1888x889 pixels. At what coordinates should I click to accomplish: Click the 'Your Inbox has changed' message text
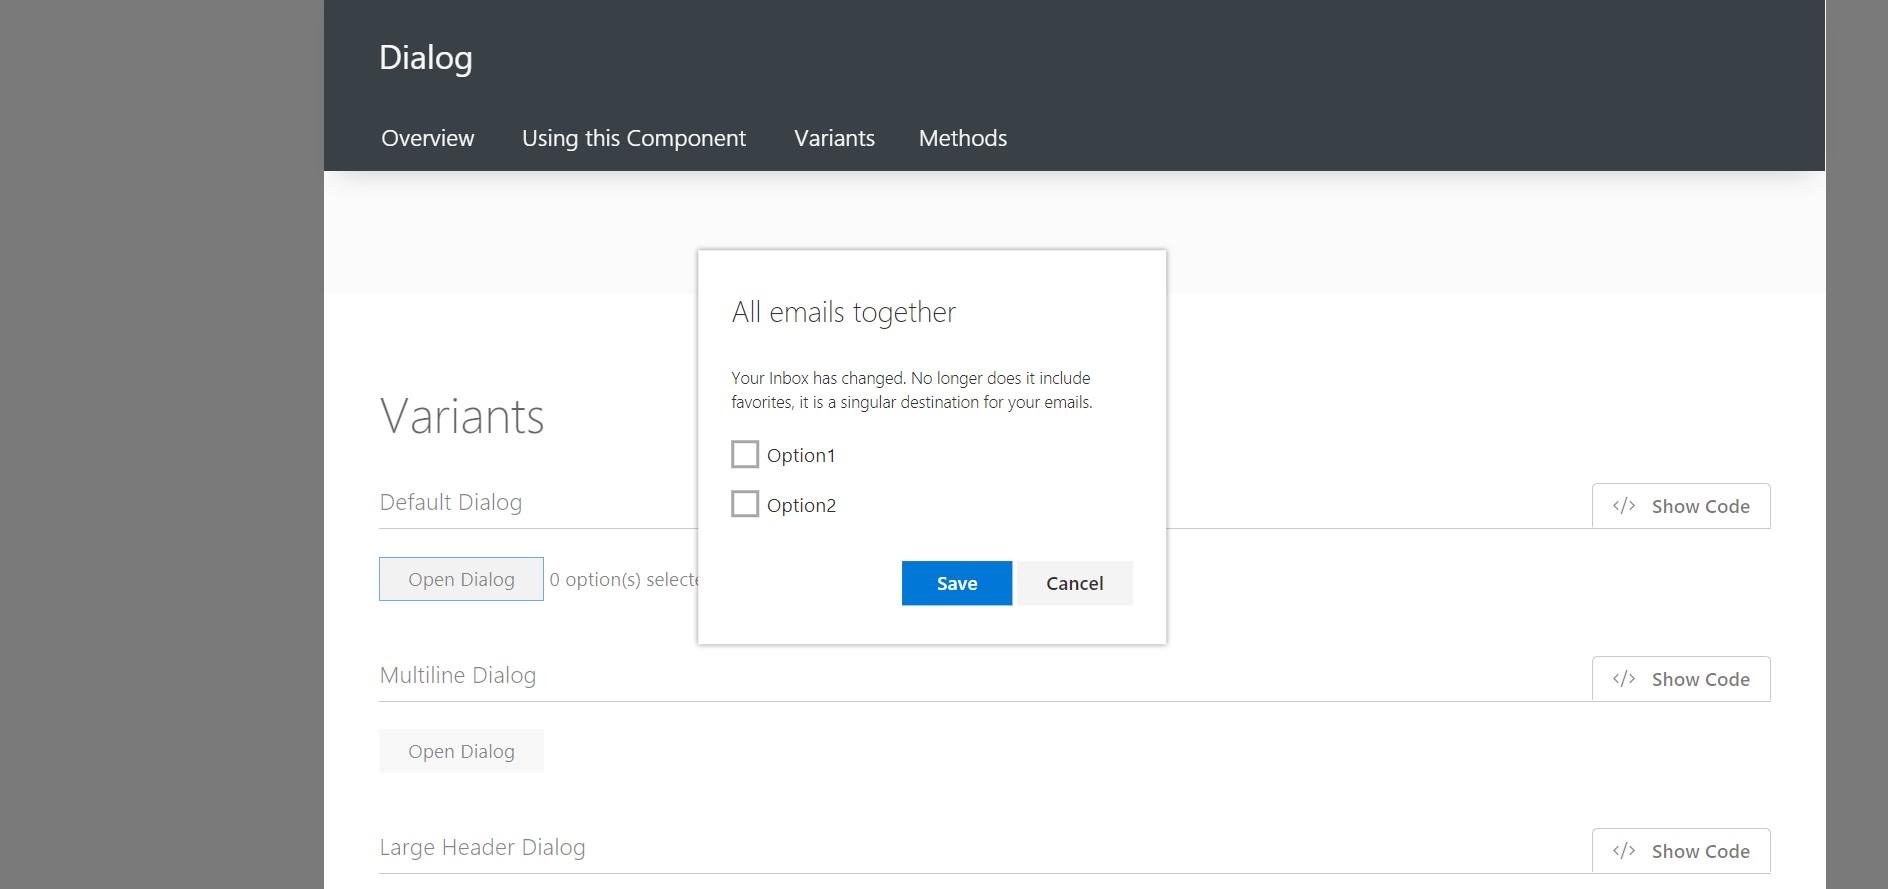point(912,390)
